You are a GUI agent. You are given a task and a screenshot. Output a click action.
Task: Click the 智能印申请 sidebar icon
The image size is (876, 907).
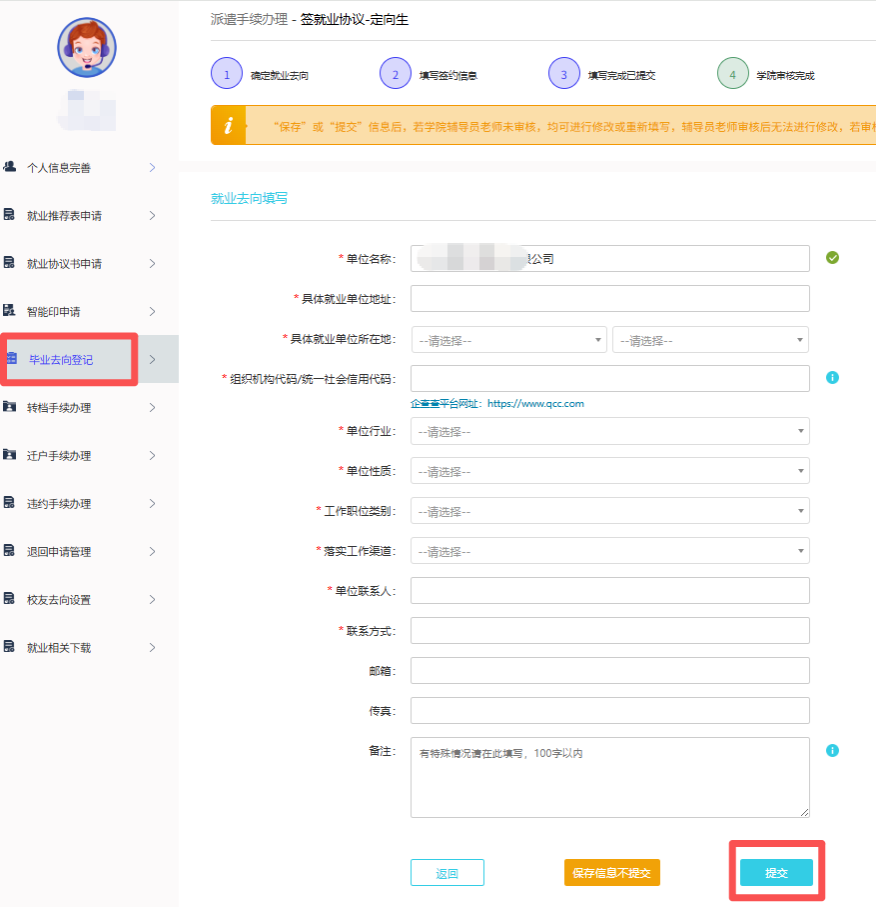10,311
